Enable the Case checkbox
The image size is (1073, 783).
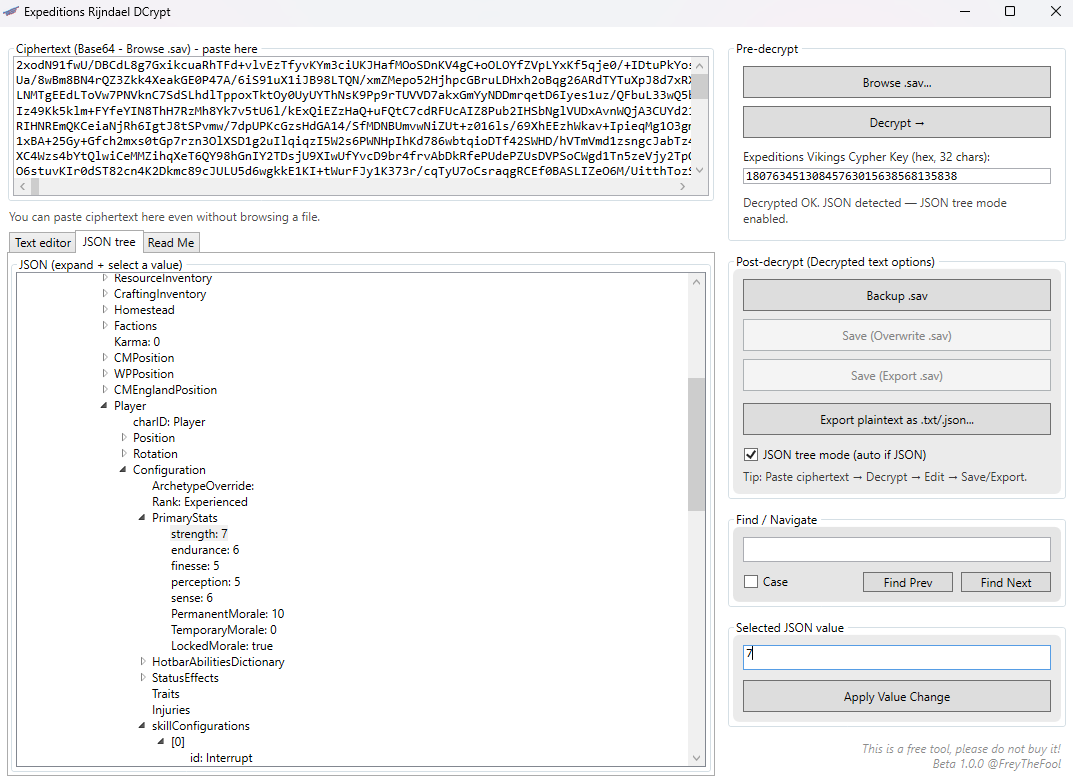[x=751, y=582]
